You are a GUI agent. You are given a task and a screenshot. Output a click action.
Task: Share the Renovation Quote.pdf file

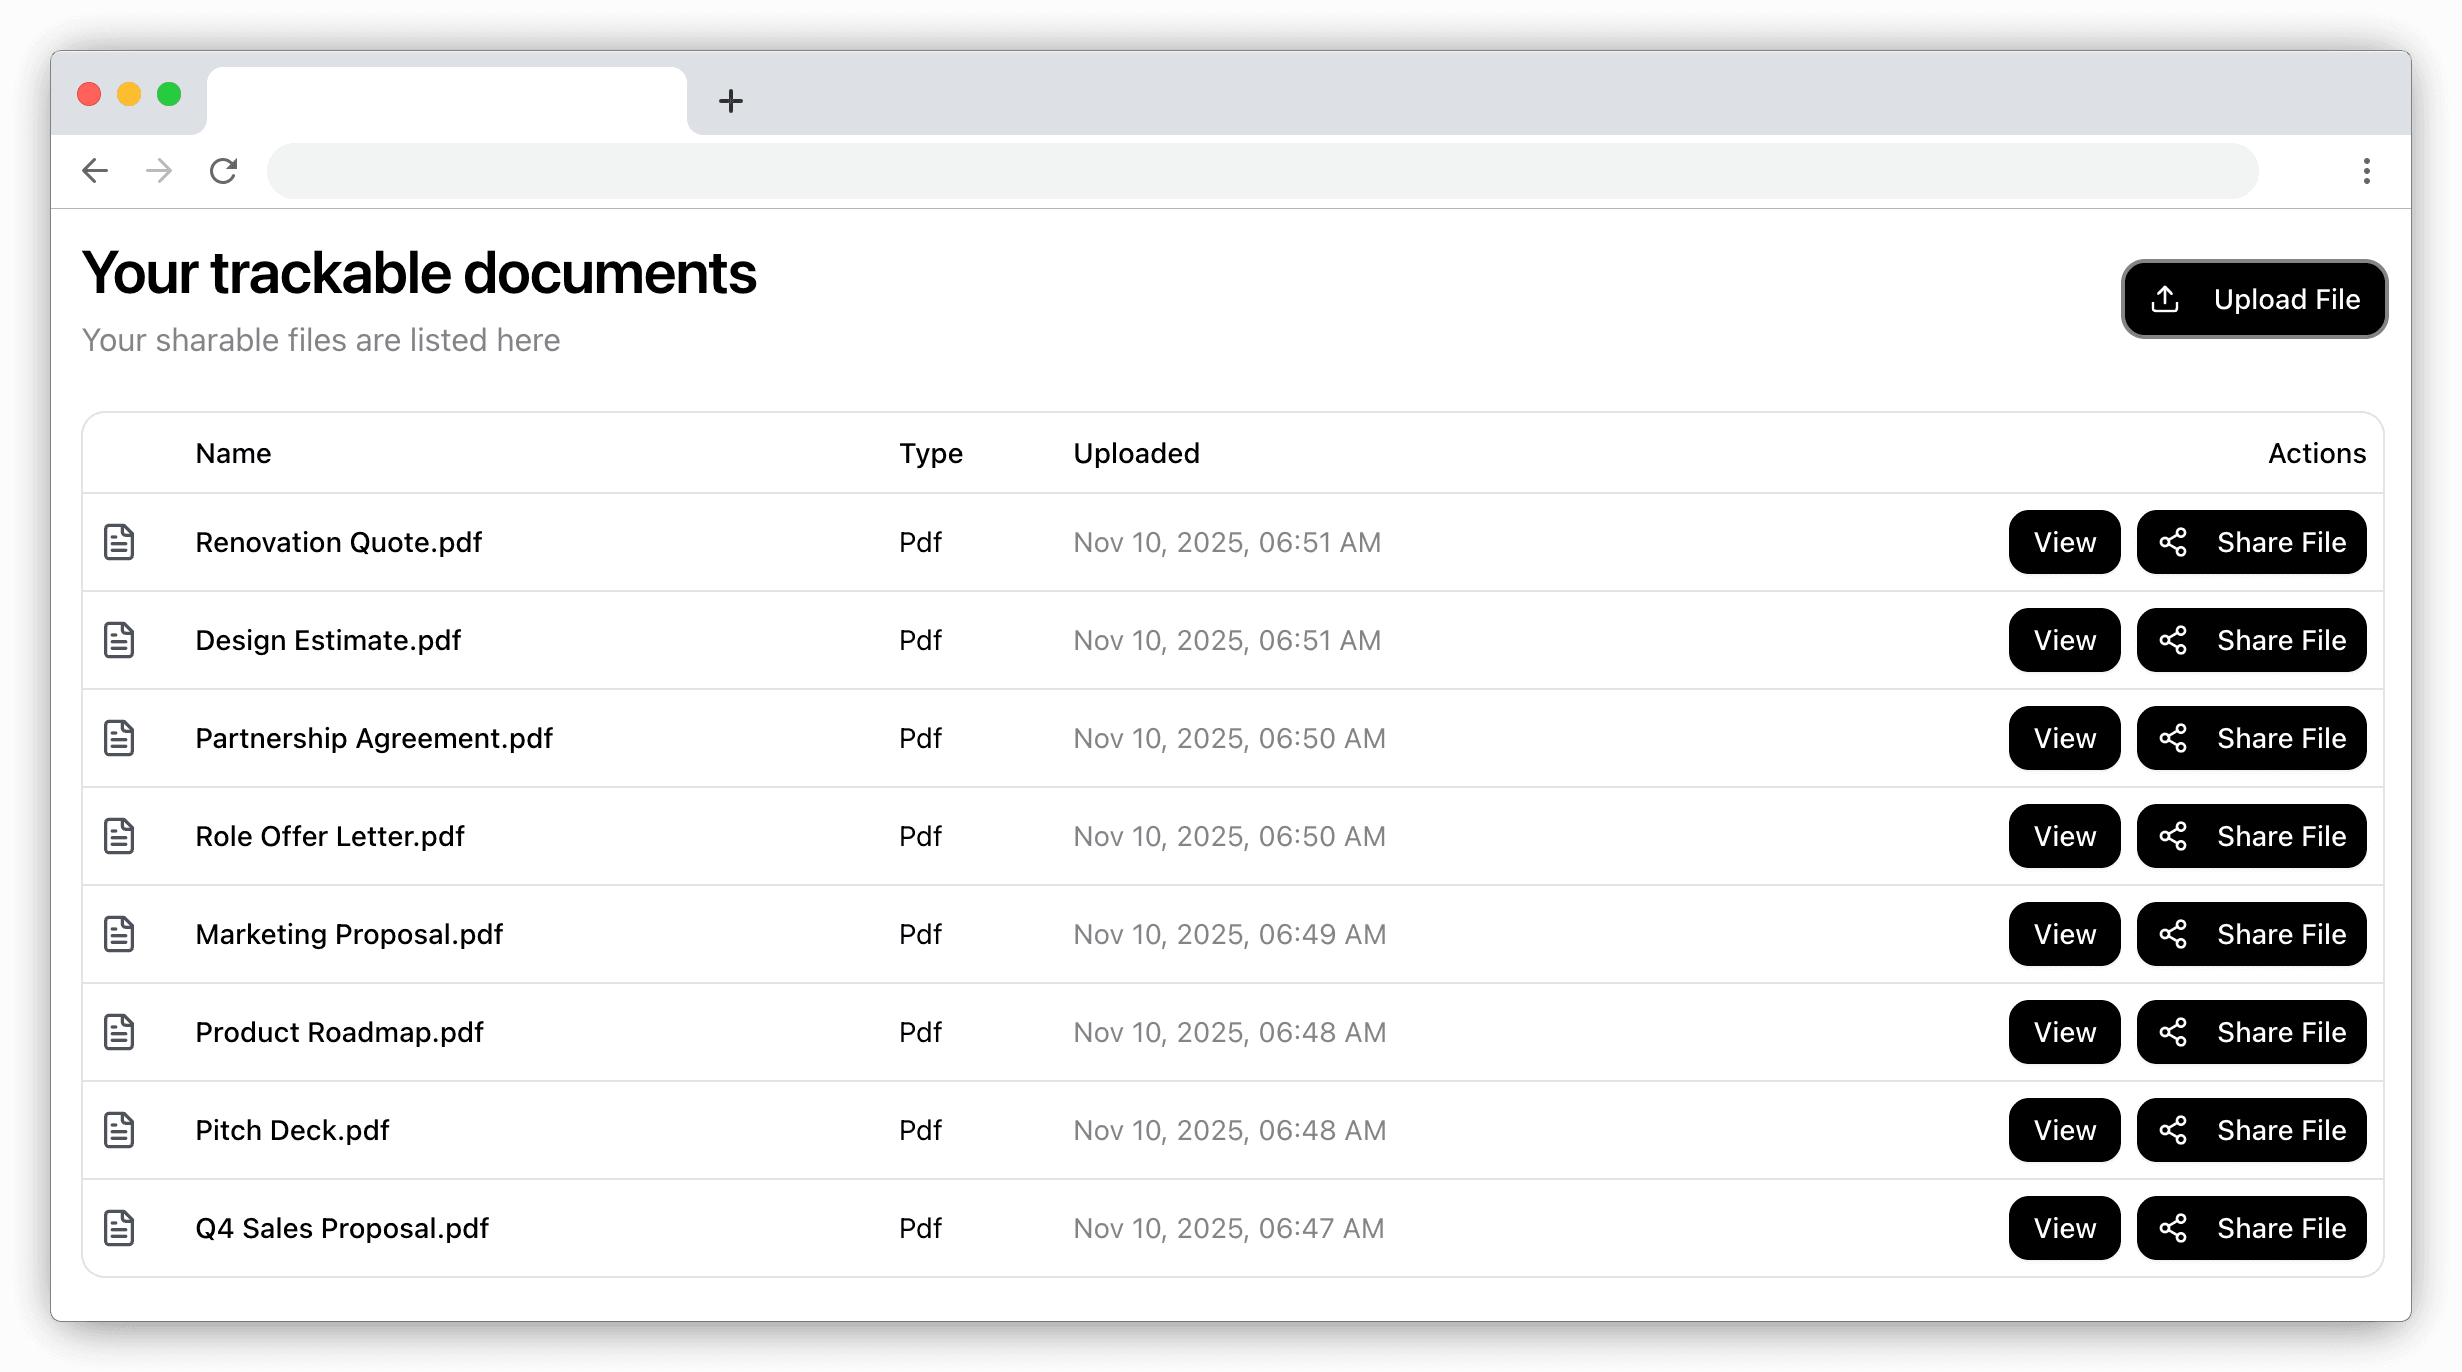click(2252, 542)
